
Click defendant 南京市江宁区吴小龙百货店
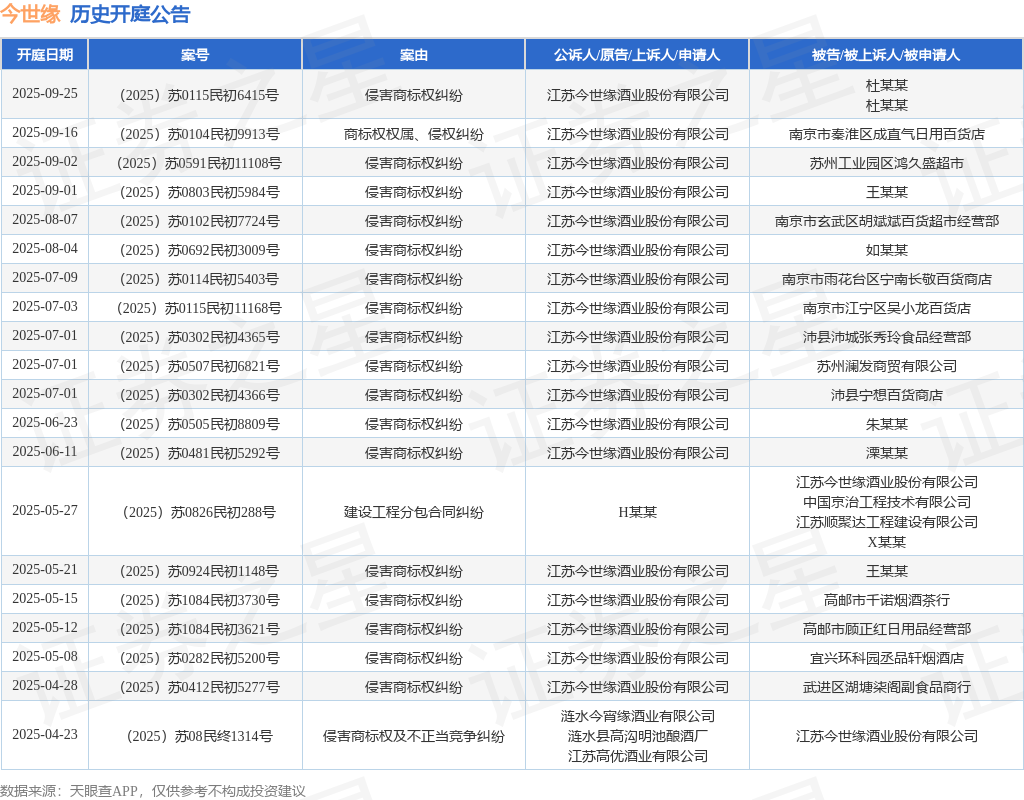886,308
